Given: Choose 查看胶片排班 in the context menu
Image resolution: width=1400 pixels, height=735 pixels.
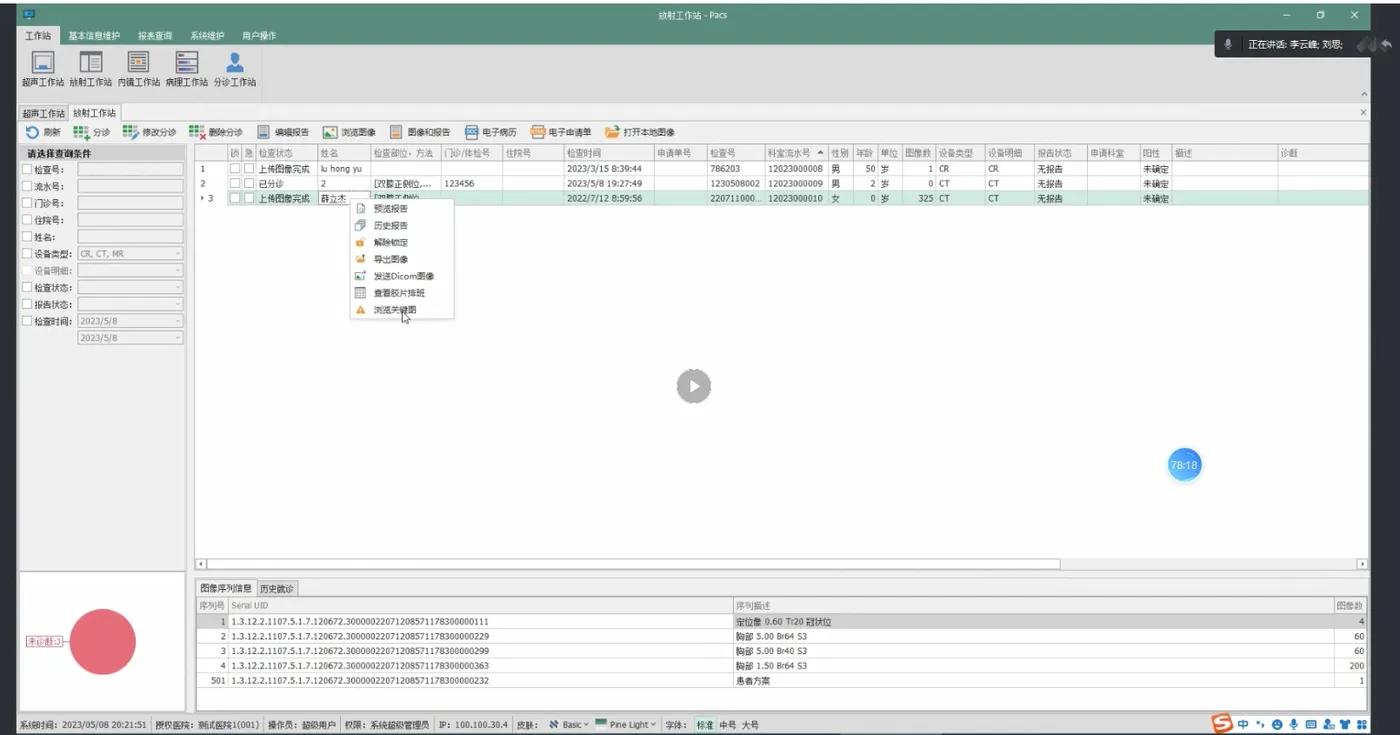Looking at the screenshot, I should 402,293.
